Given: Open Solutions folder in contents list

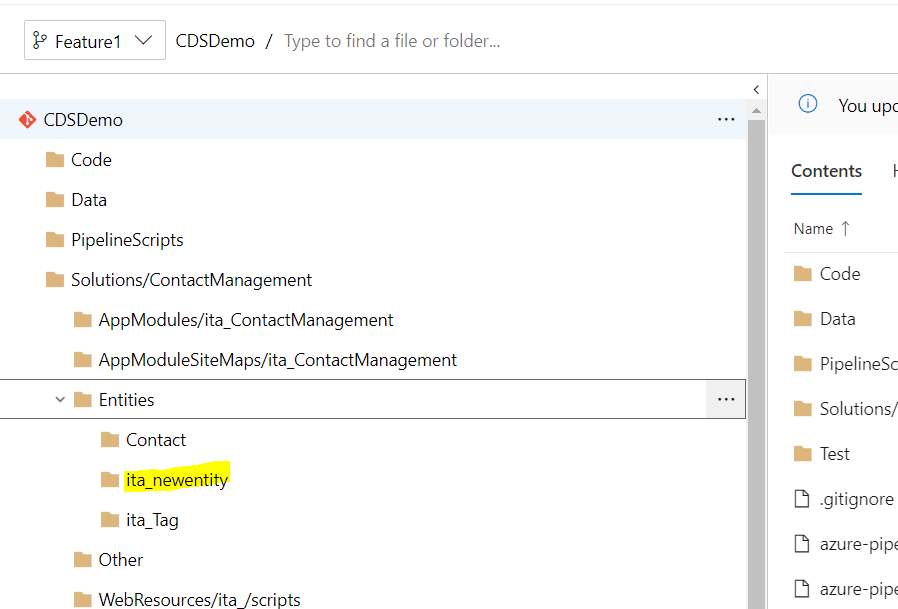Looking at the screenshot, I should (x=858, y=408).
